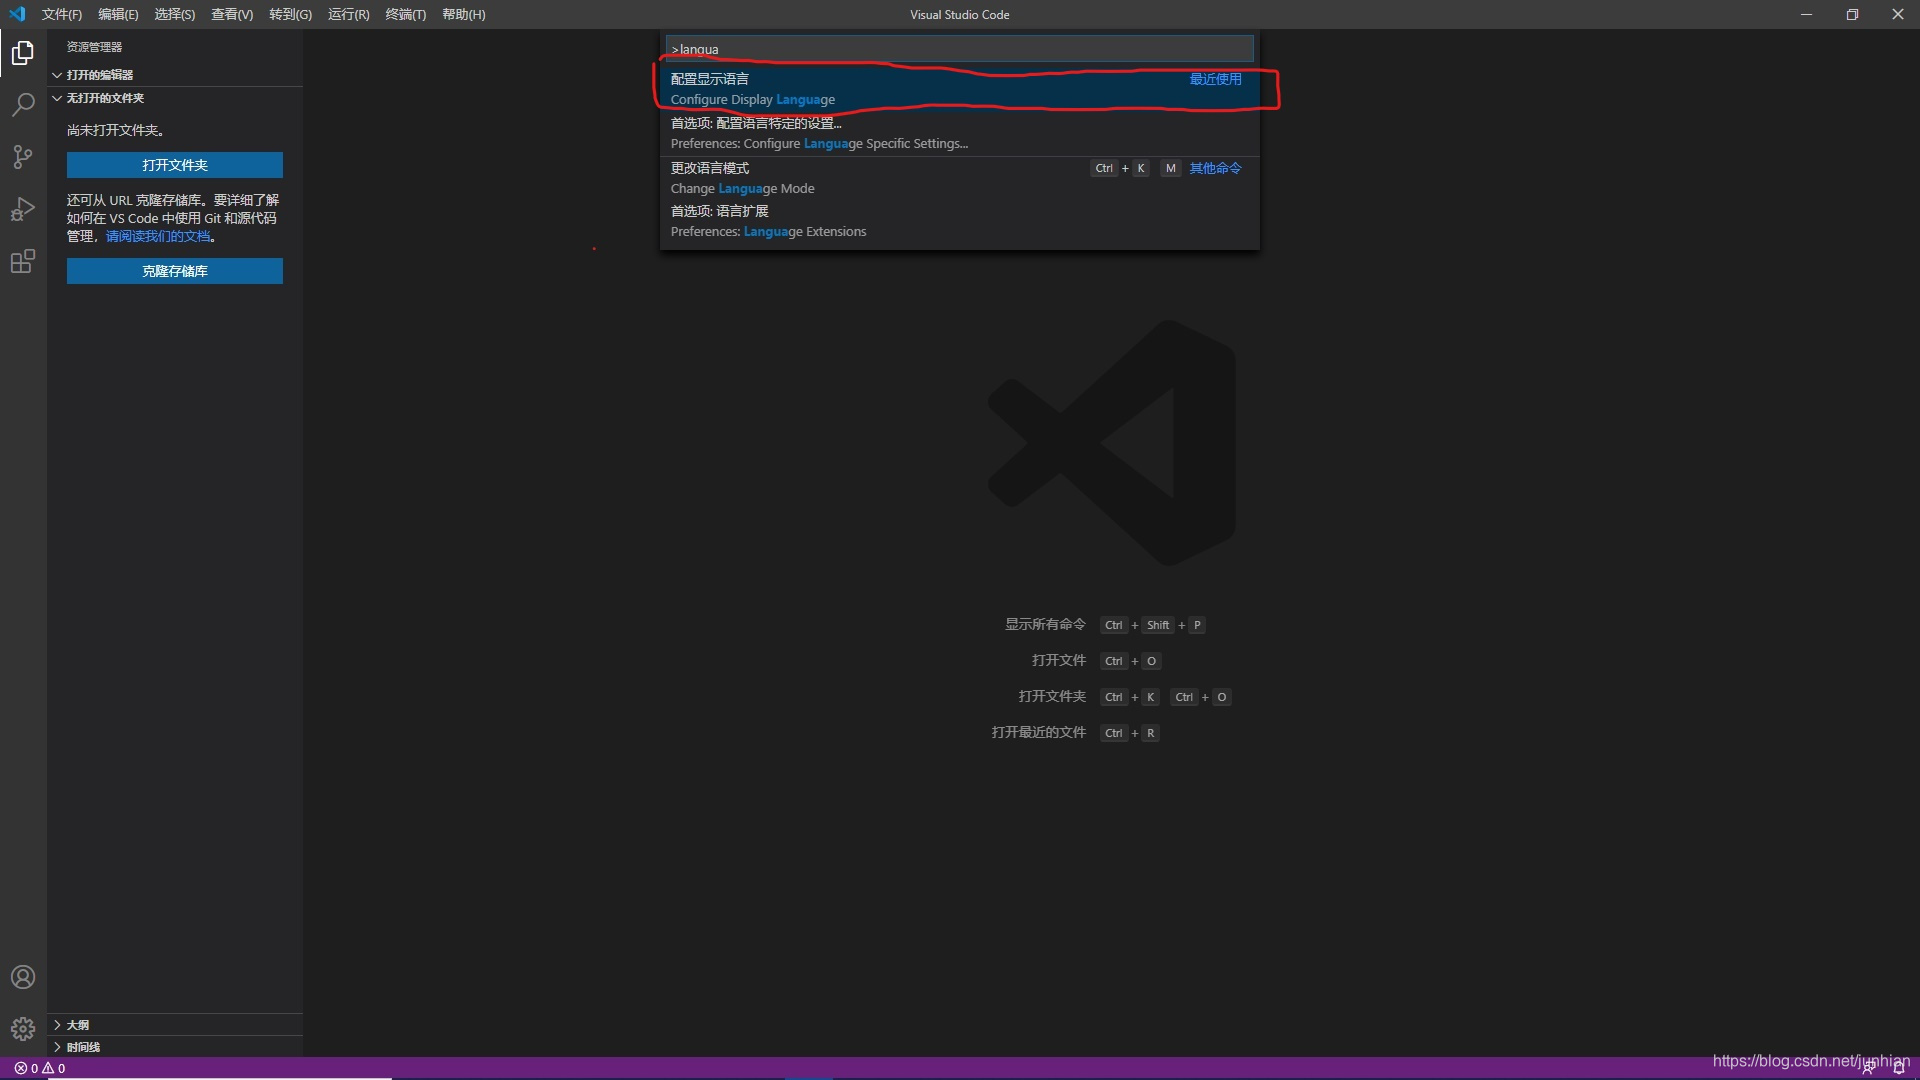Open the Extensions view icon
Screen dimensions: 1920x1080
[x=23, y=262]
